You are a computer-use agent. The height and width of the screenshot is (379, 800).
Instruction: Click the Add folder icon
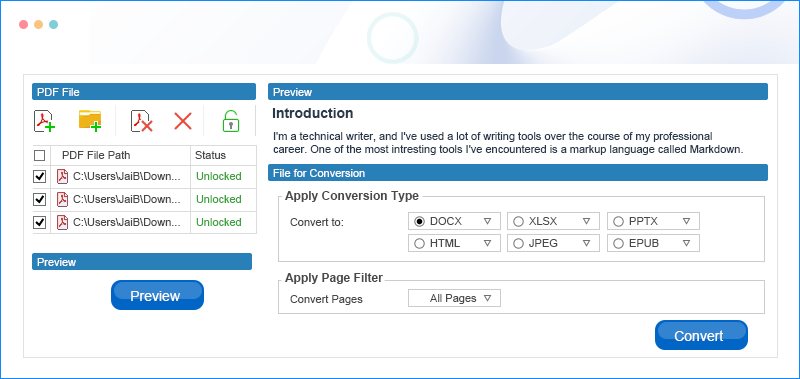[90, 121]
